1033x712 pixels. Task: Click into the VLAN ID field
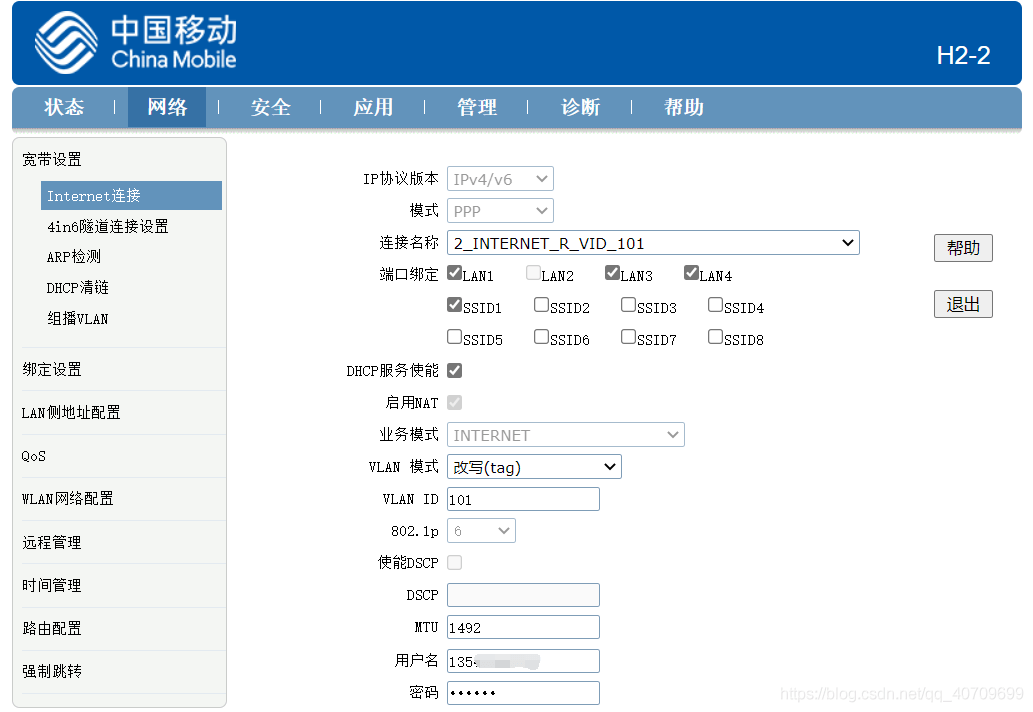pyautogui.click(x=523, y=499)
